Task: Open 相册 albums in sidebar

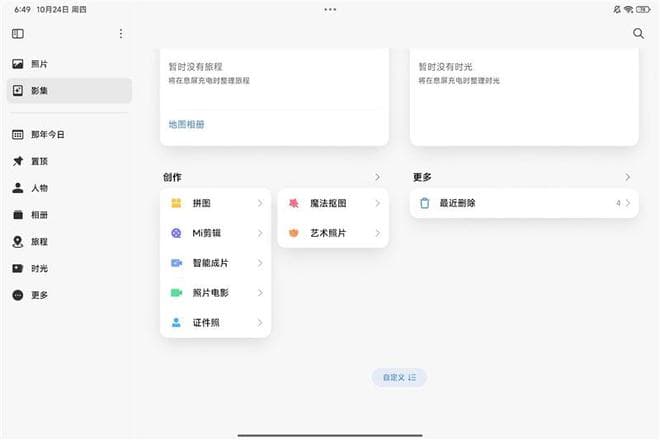Action: [40, 215]
